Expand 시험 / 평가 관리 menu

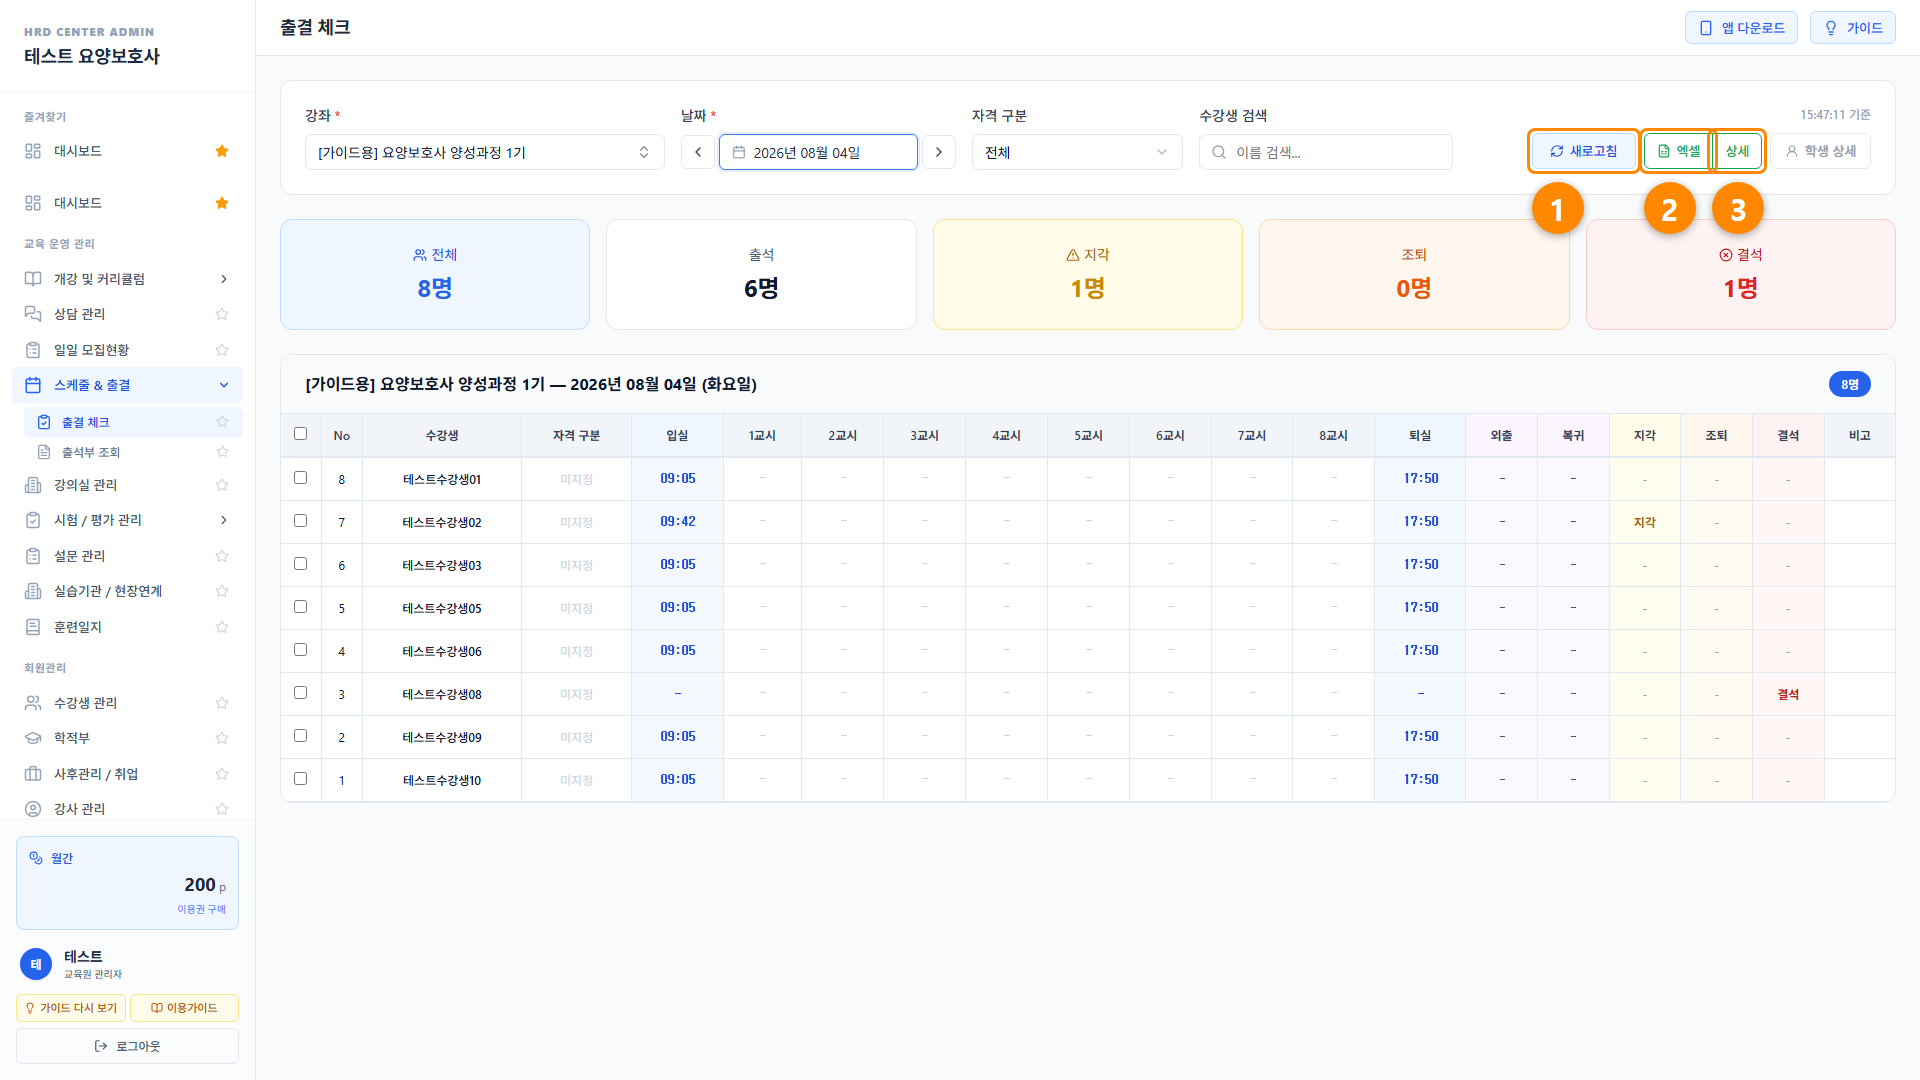[x=127, y=520]
